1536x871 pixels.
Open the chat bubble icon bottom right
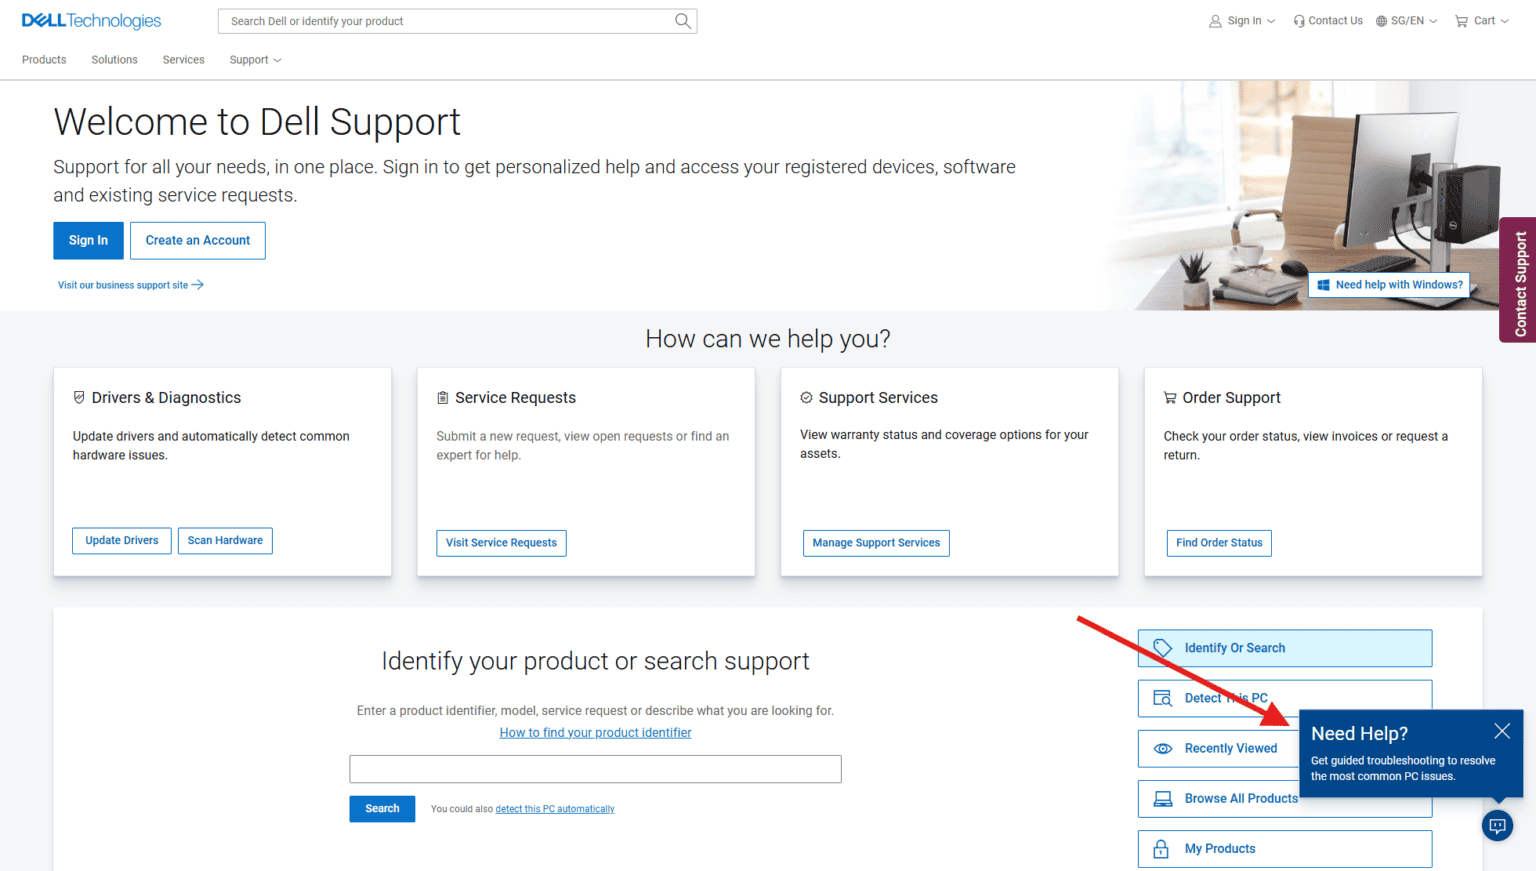pos(1497,825)
